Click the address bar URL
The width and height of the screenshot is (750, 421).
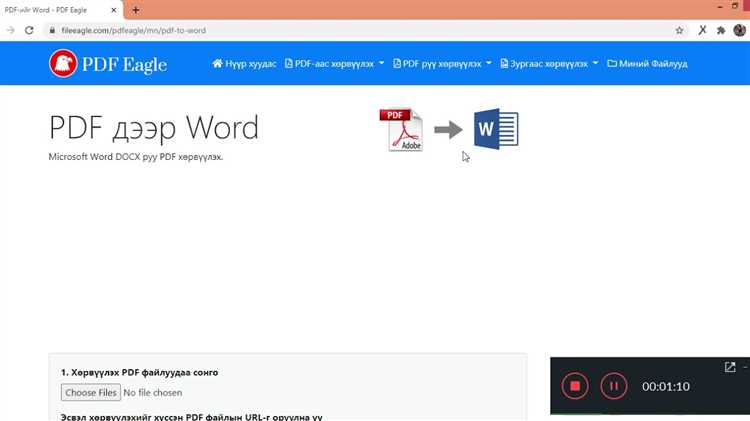[133, 30]
